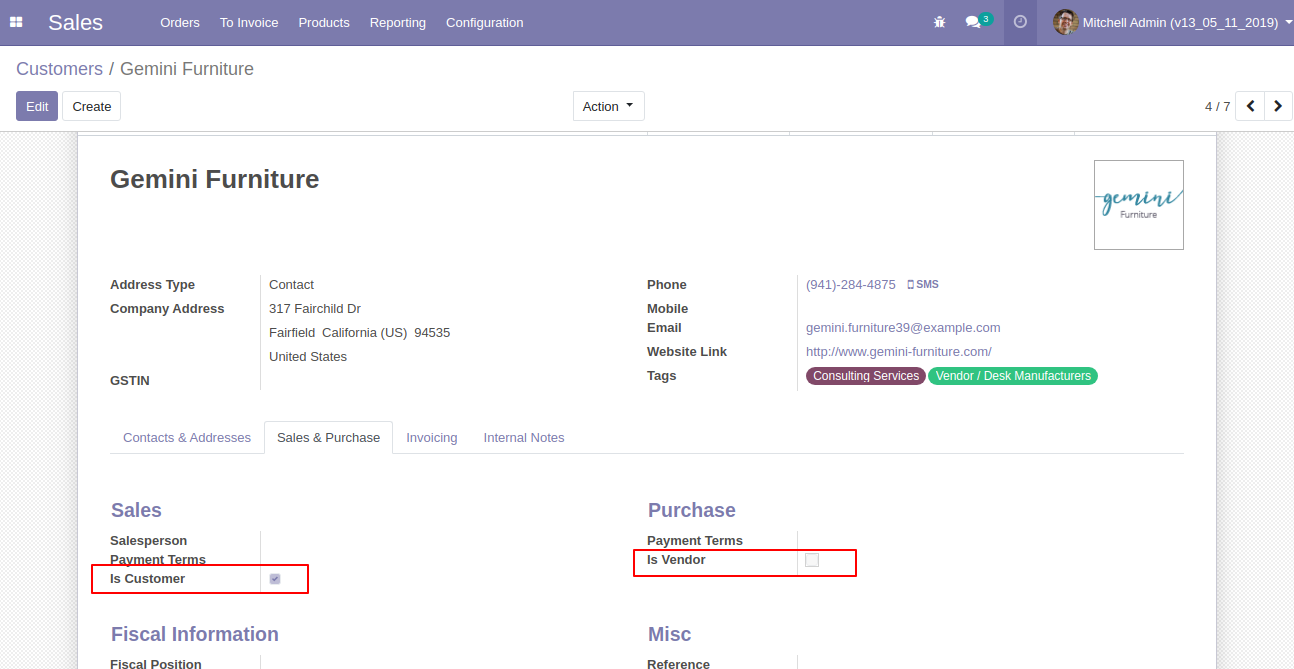
Task: Click the Fiscal Information section heading
Action: coord(195,634)
